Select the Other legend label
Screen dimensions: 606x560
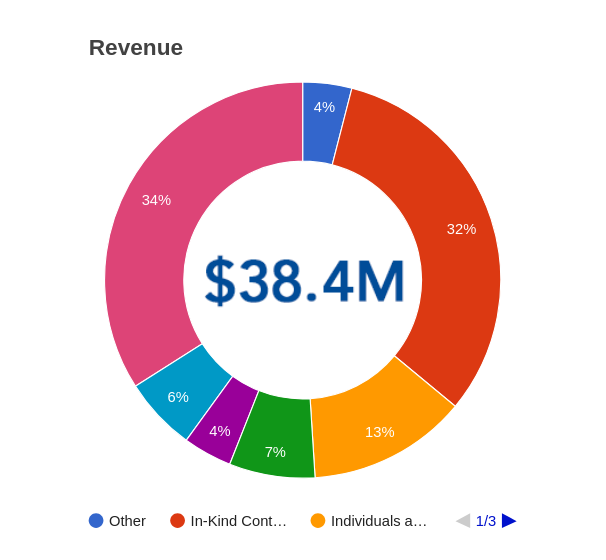[127, 521]
